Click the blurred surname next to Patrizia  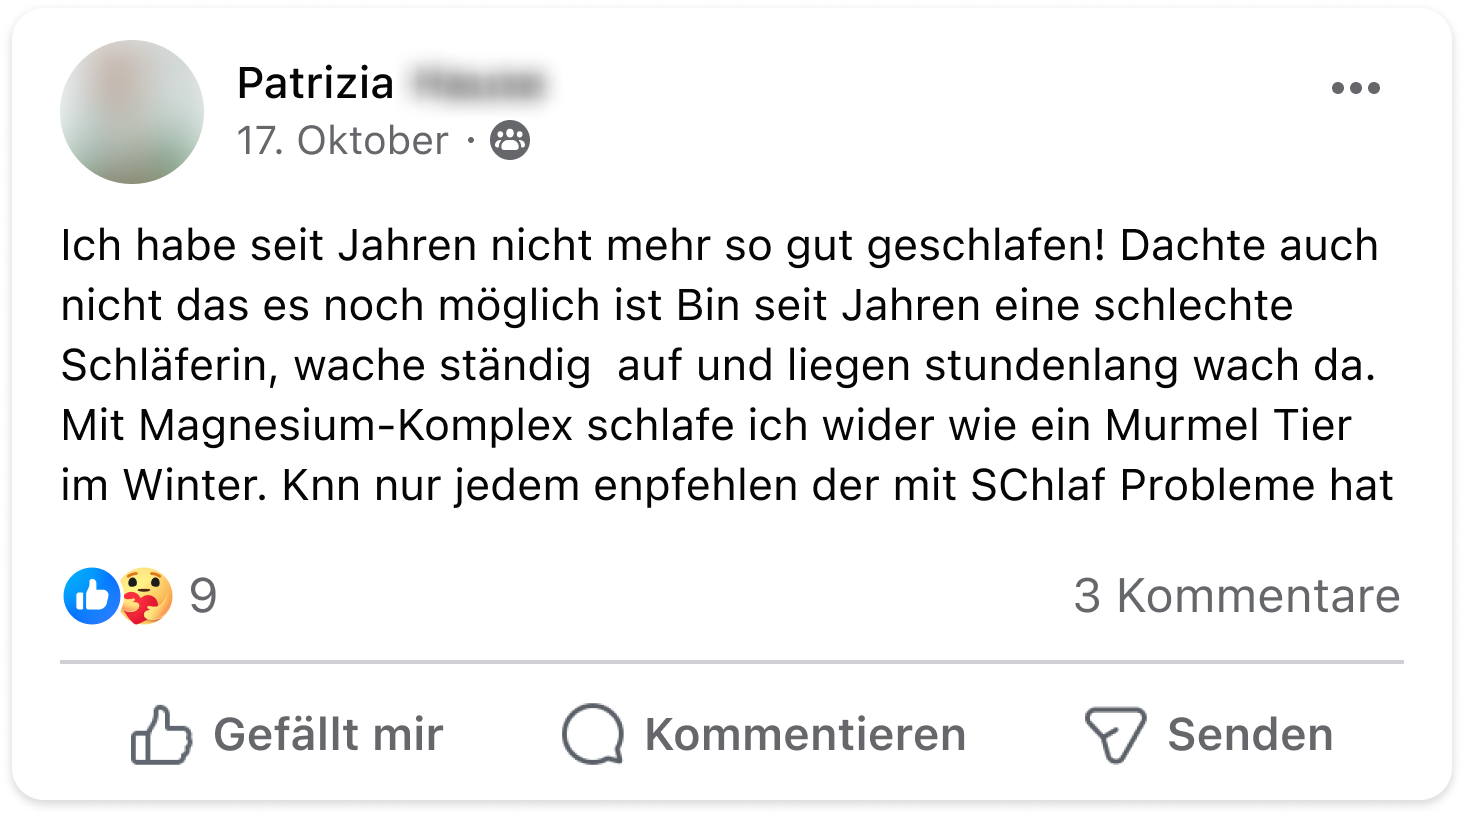click(x=477, y=83)
